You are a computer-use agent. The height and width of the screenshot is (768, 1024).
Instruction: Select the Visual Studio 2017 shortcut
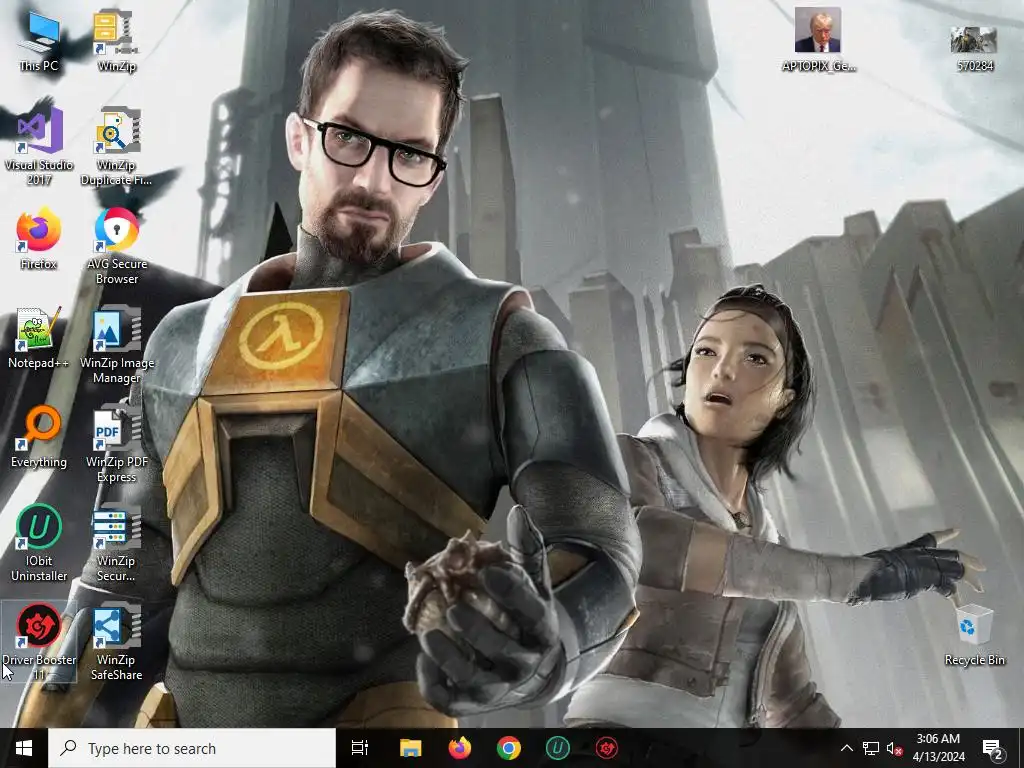(x=39, y=148)
